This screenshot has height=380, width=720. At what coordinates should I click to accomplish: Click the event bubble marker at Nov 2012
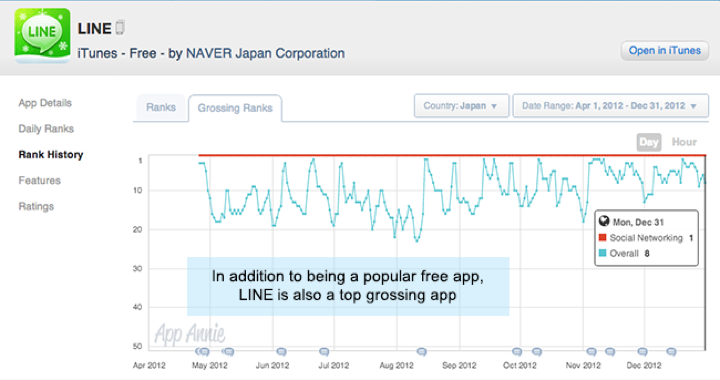(x=591, y=352)
